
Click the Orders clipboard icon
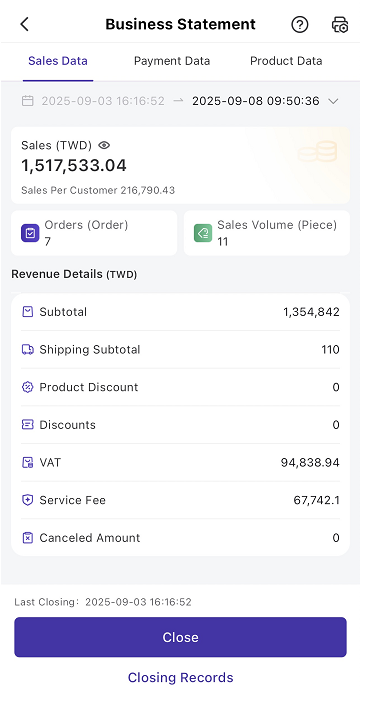tap(30, 233)
